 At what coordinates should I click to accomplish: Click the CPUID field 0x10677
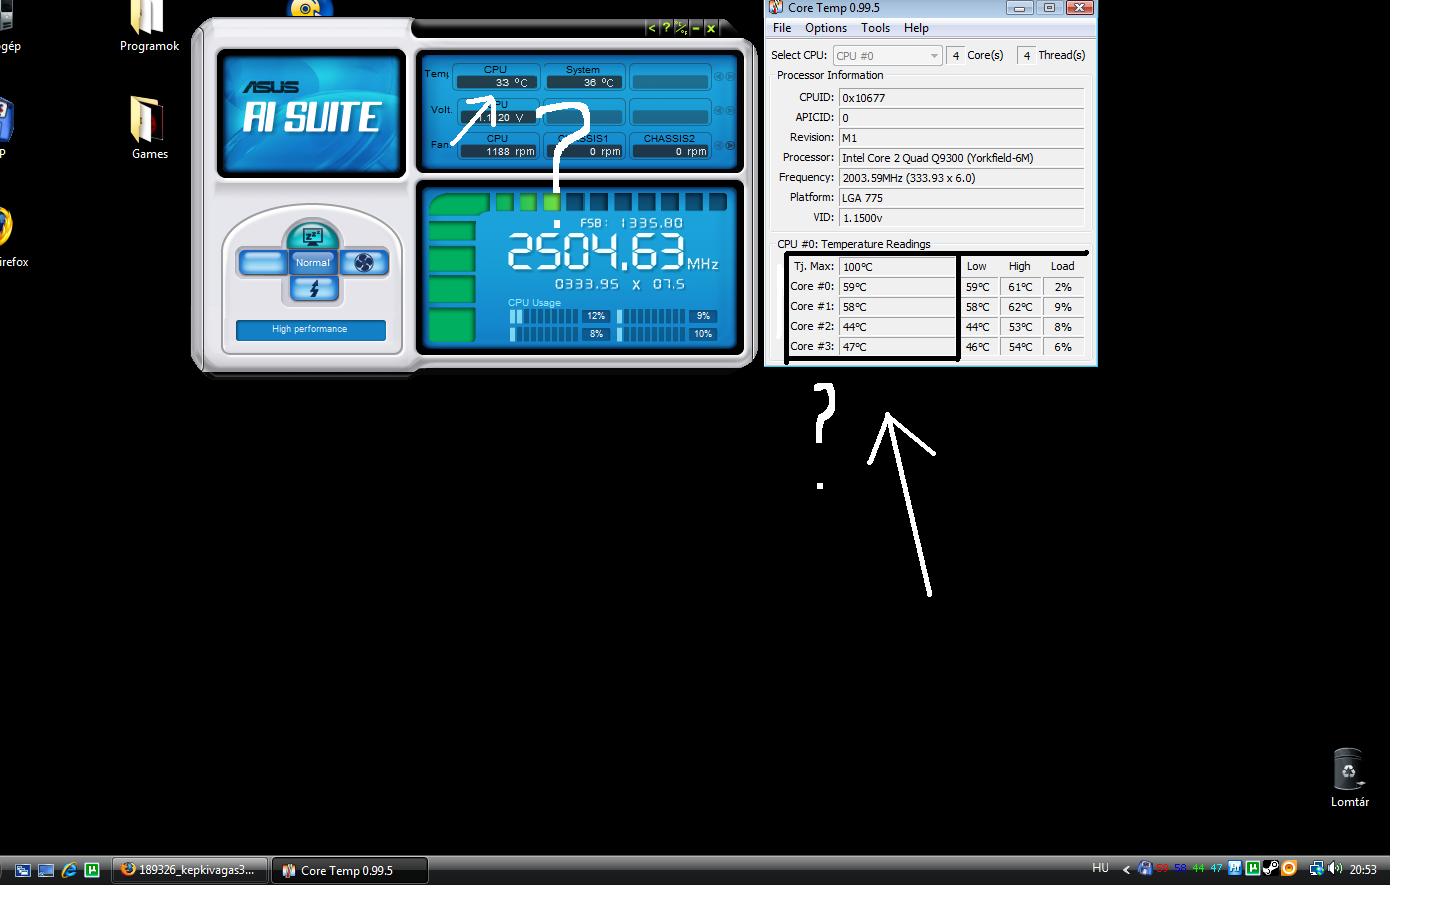[x=962, y=98]
